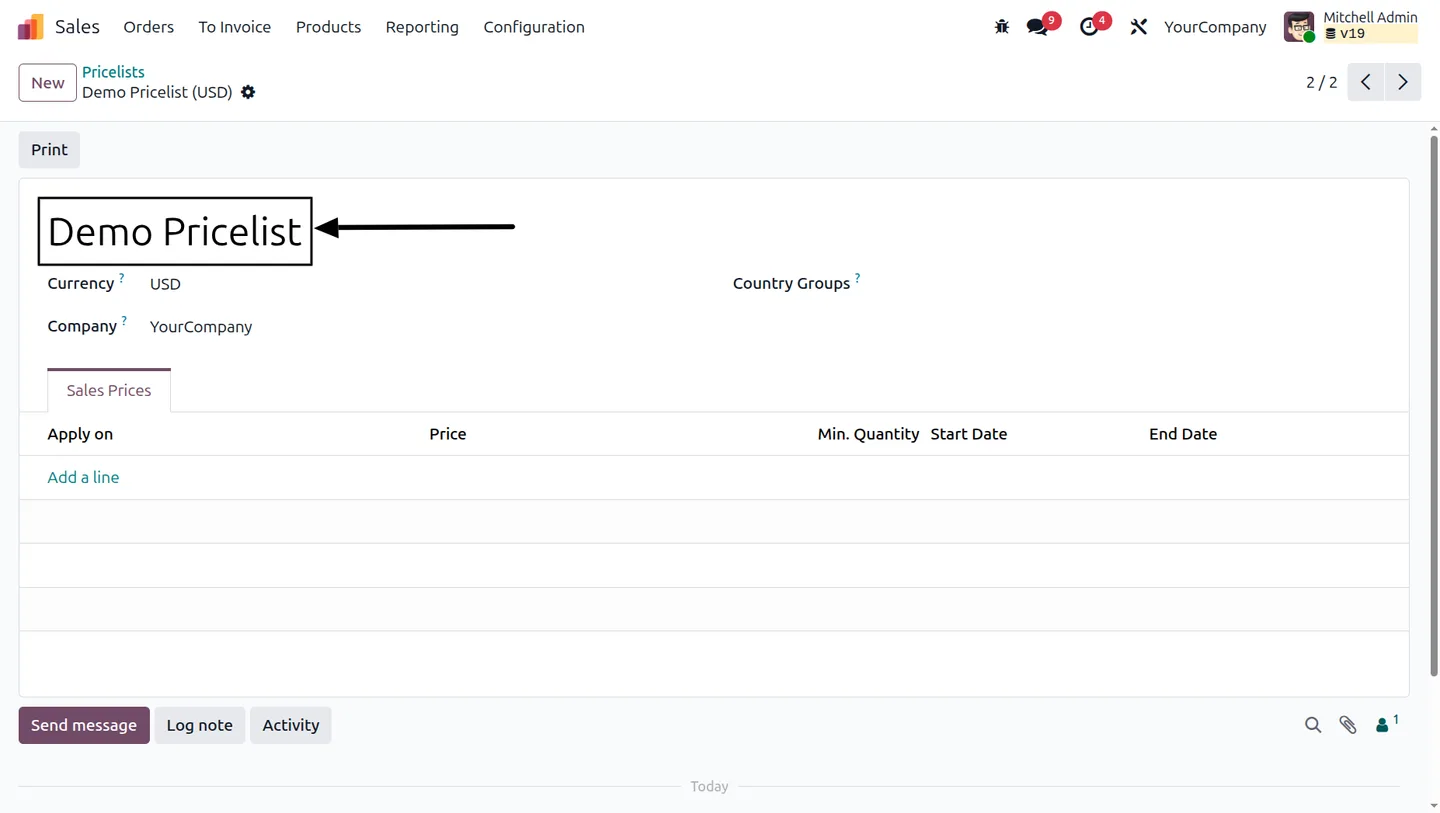Show Company field help tooltip
1440x813 pixels.
click(124, 321)
